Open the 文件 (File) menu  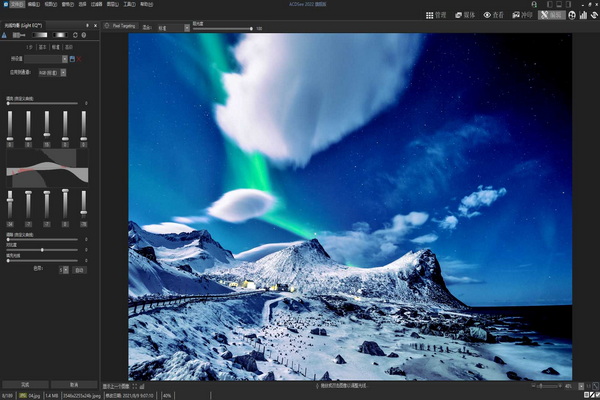(x=17, y=5)
